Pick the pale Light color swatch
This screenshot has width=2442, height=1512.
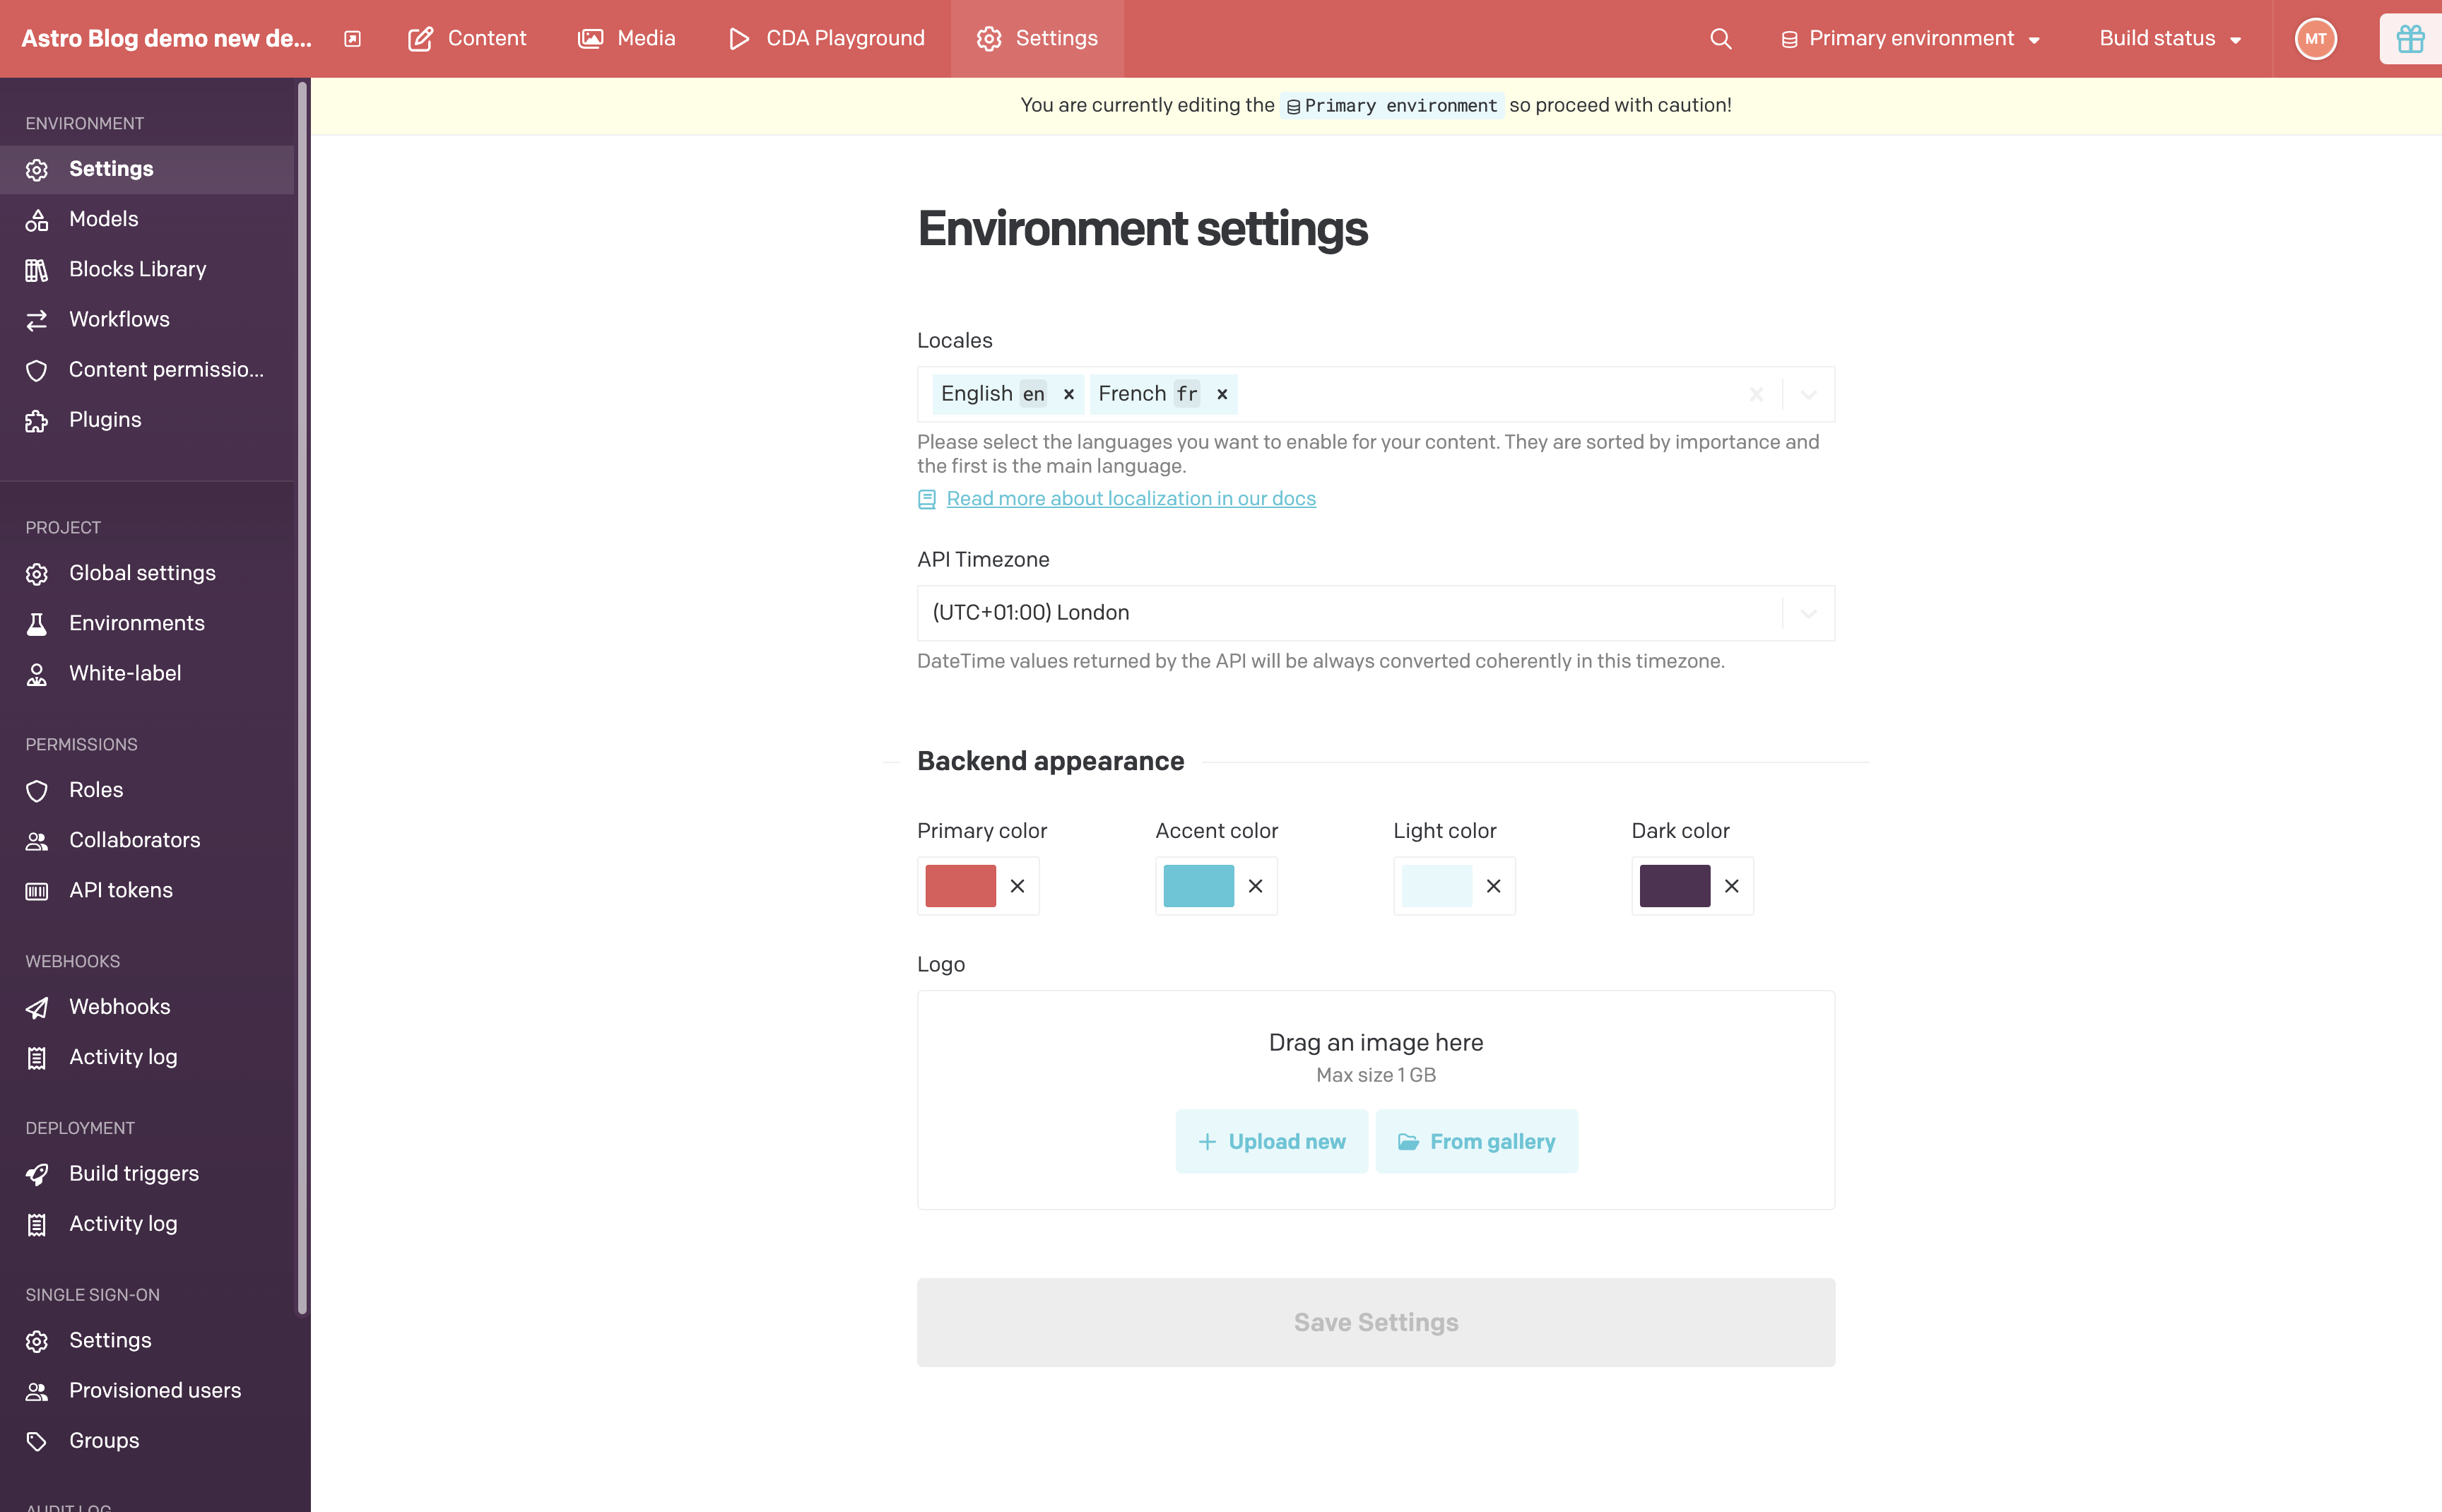pyautogui.click(x=1436, y=886)
